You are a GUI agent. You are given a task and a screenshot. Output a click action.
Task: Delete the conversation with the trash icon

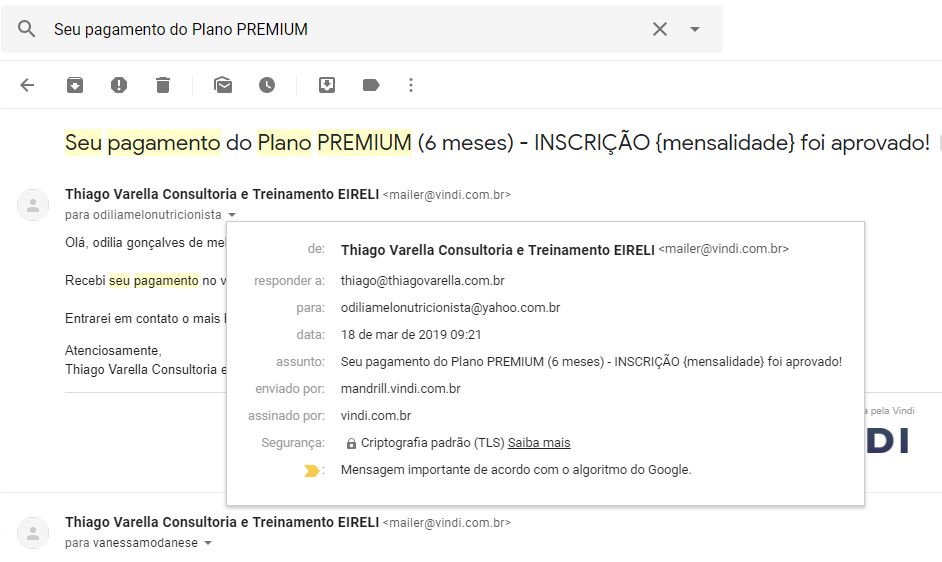(x=163, y=85)
